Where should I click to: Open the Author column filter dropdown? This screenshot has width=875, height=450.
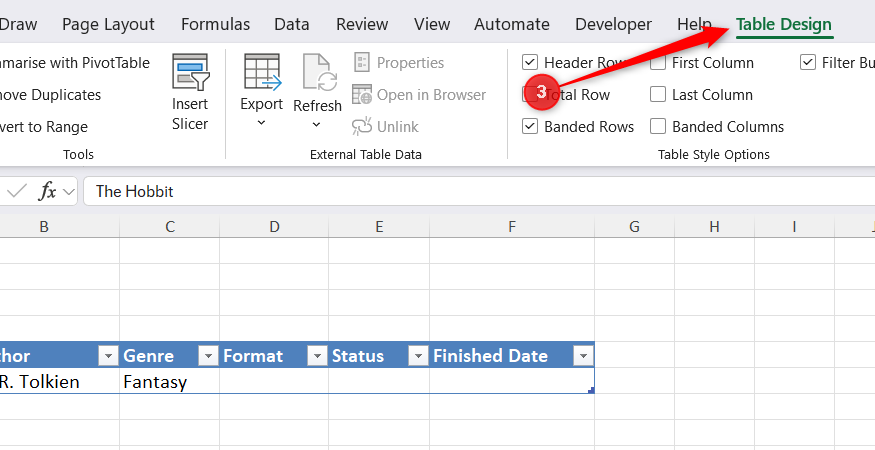[x=108, y=355]
